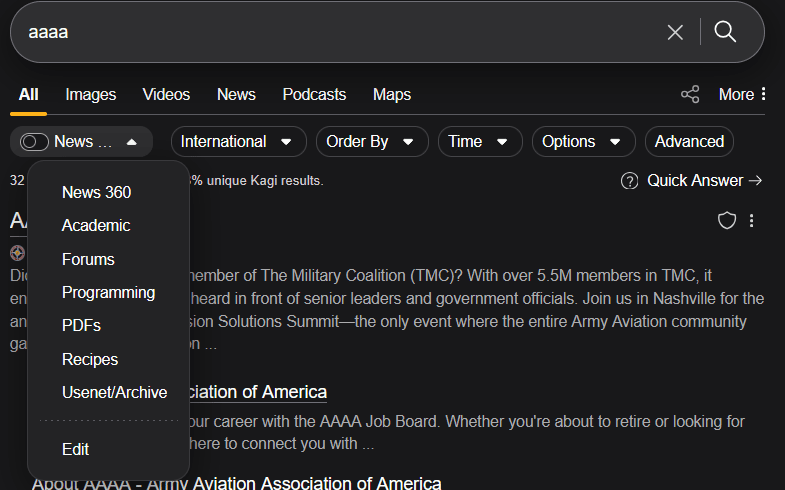
Task: Select Usenet/Archive from the lens list
Action: (114, 392)
